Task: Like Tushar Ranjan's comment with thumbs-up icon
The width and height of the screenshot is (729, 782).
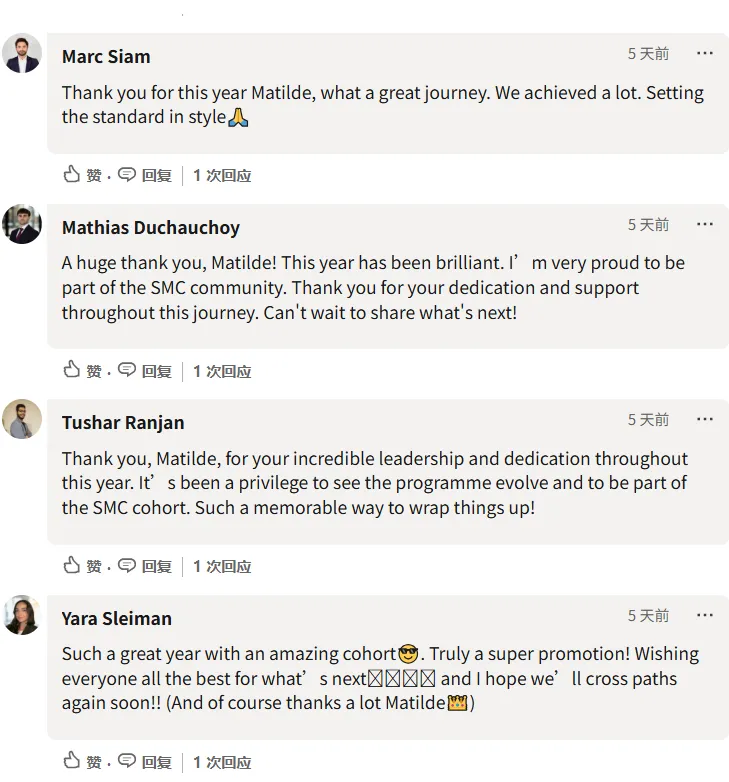Action: pyautogui.click(x=72, y=566)
